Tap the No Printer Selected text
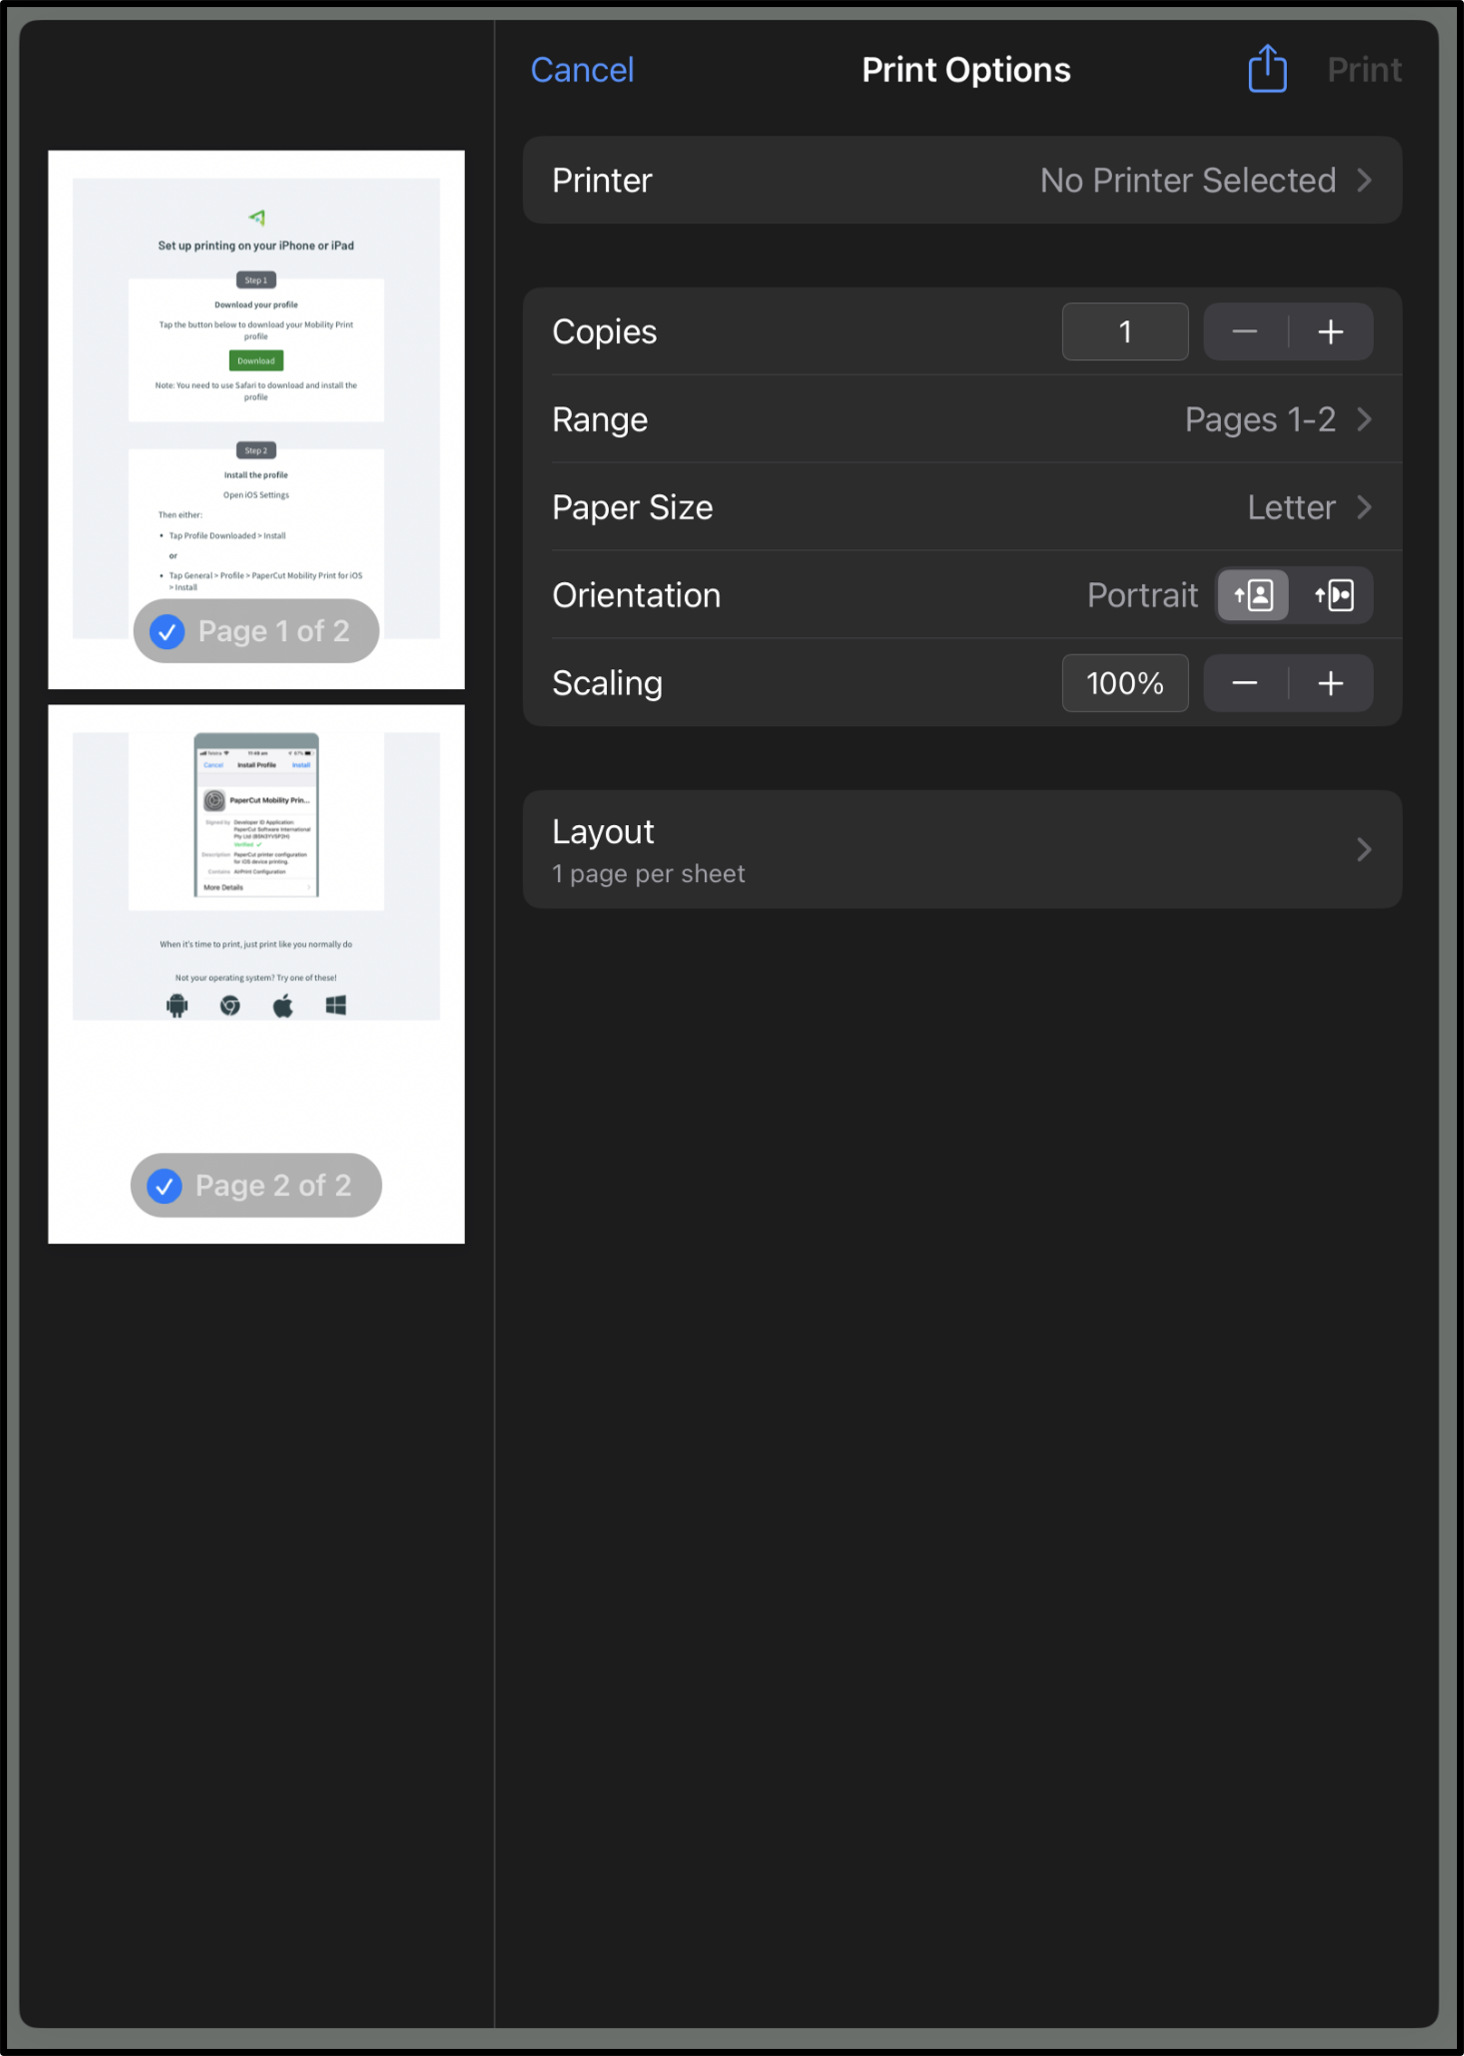Image resolution: width=1464 pixels, height=2056 pixels. tap(1188, 180)
